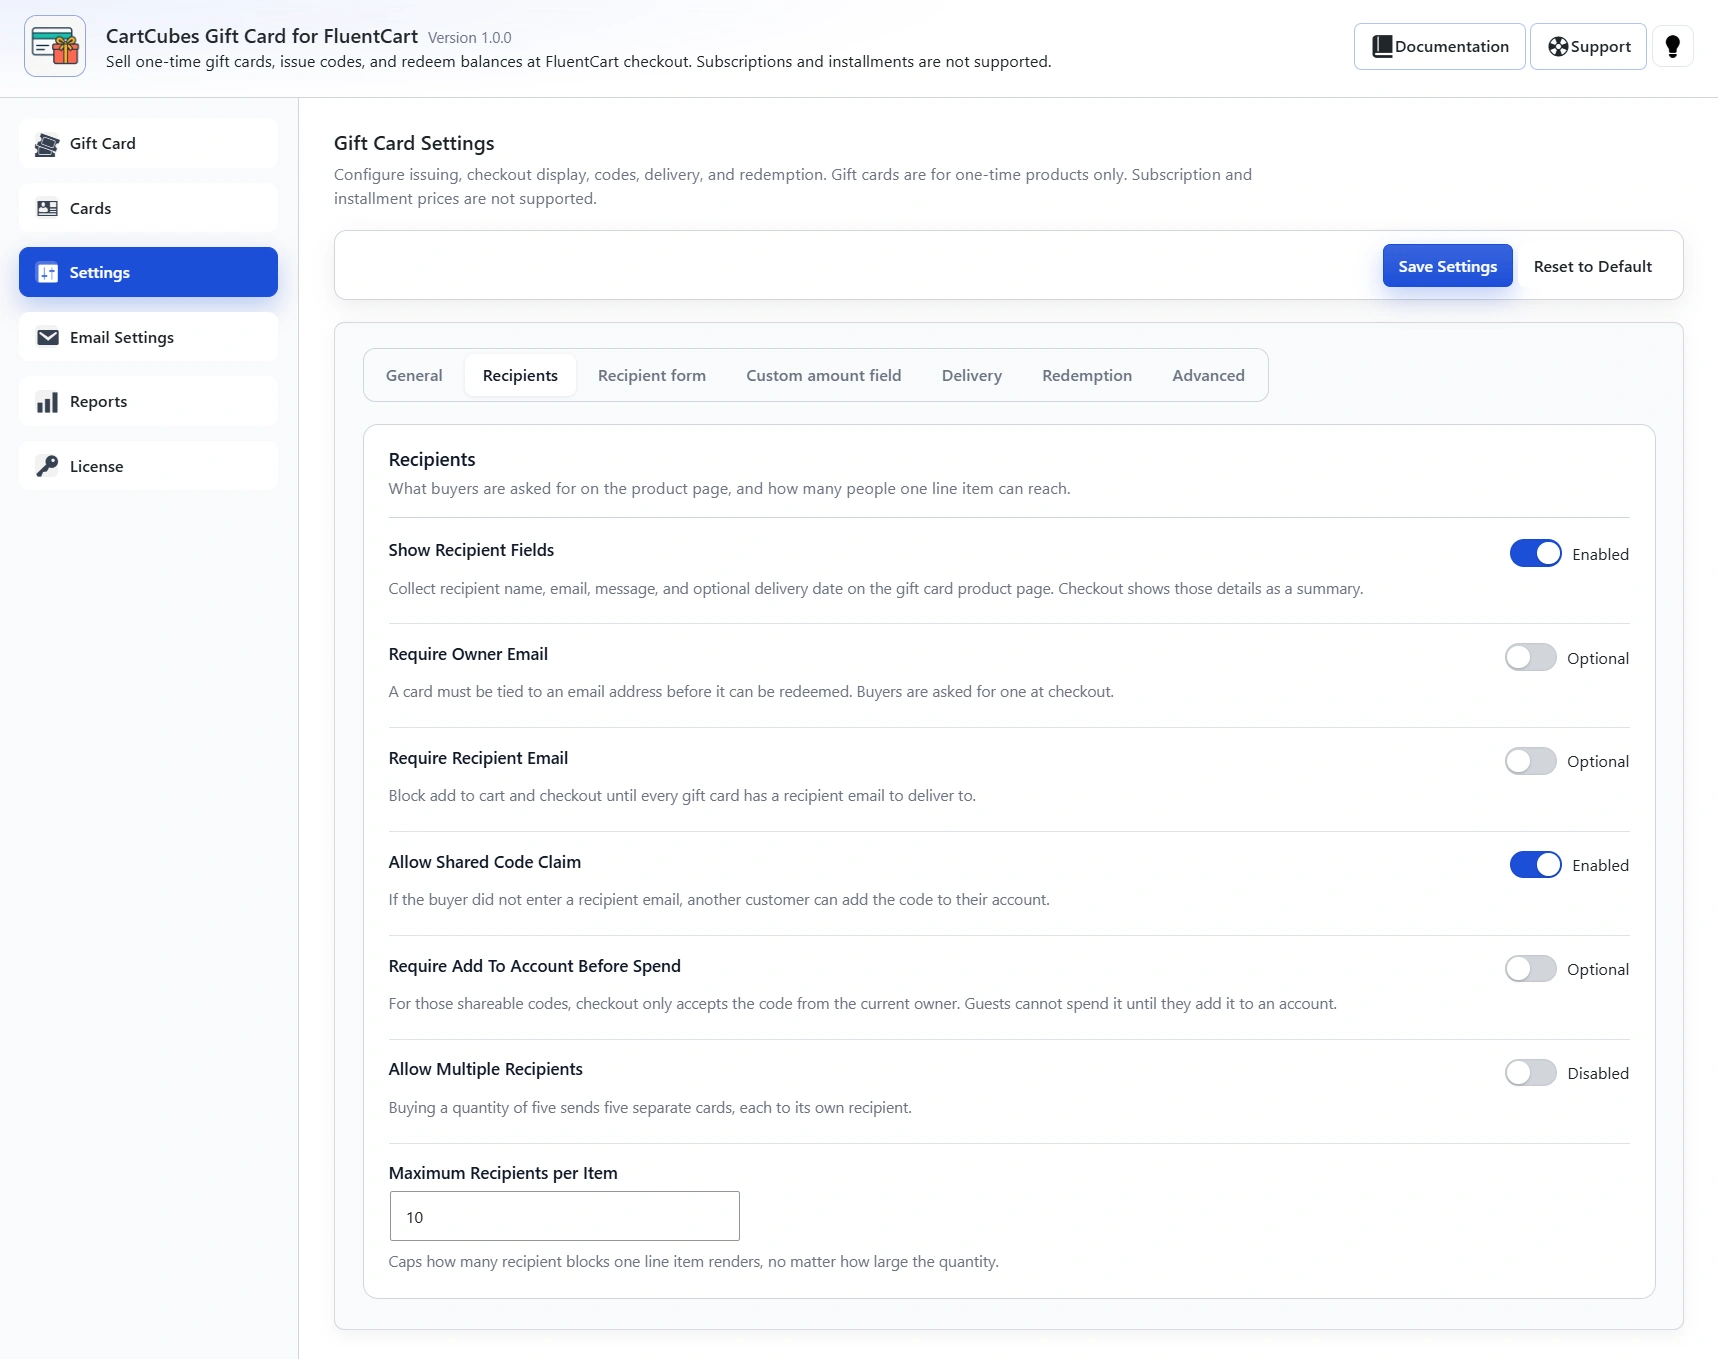Open Reports in the sidebar
Image resolution: width=1718 pixels, height=1359 pixels.
coord(148,401)
